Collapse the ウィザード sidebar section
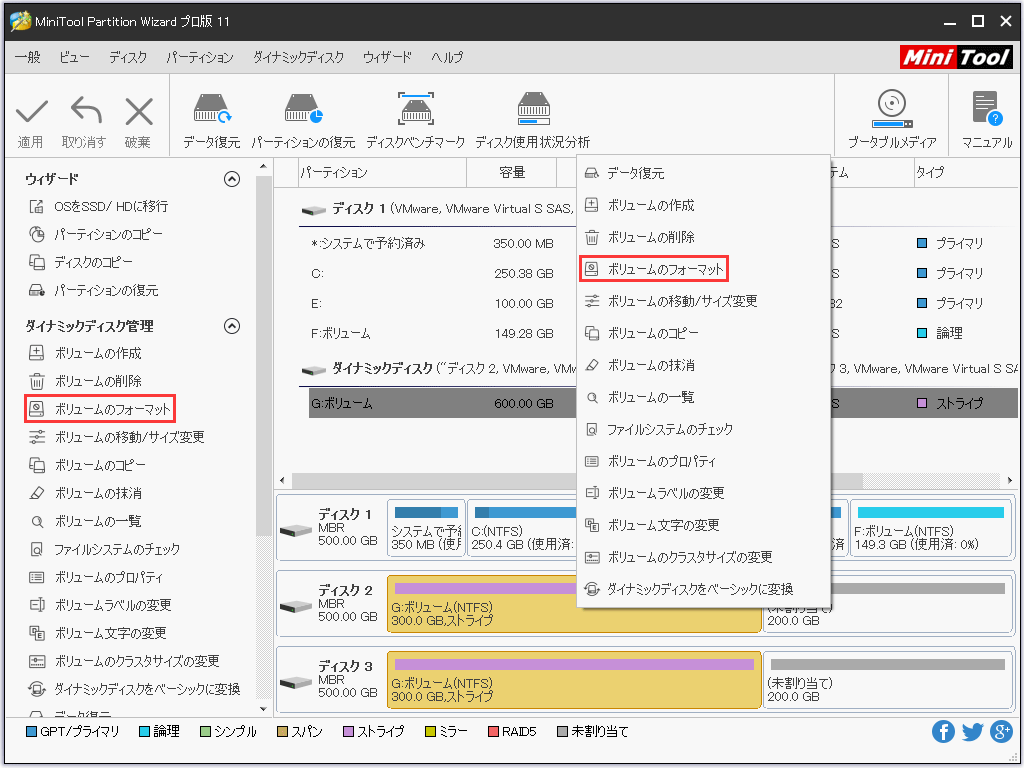The height and width of the screenshot is (768, 1024). 232,179
